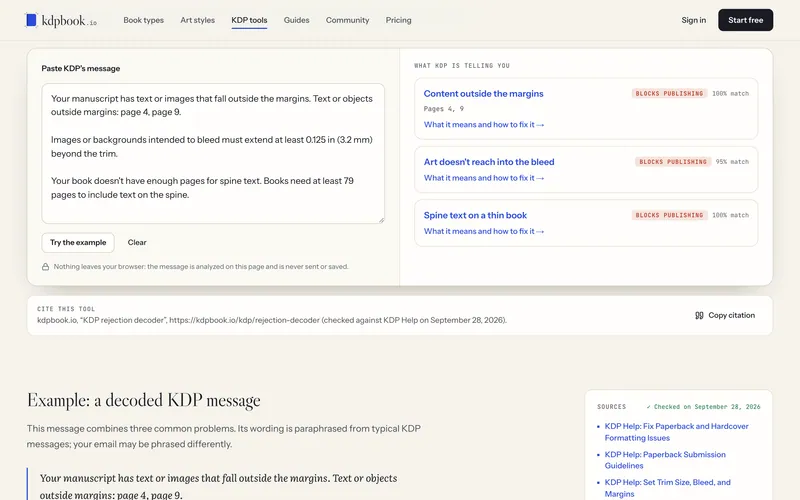The image size is (800, 500).
Task: Open Content outside the margins result
Action: pyautogui.click(x=483, y=93)
